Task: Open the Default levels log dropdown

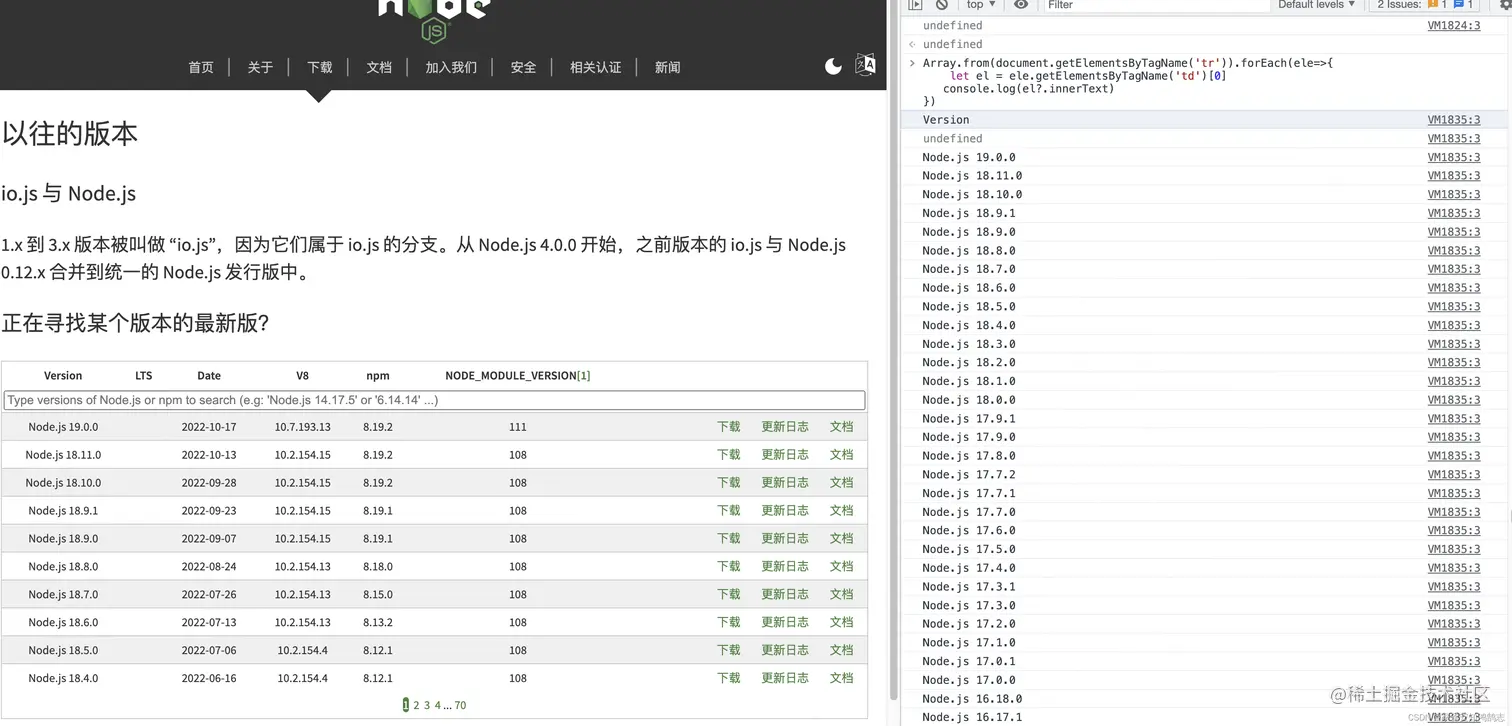Action: (x=1316, y=5)
